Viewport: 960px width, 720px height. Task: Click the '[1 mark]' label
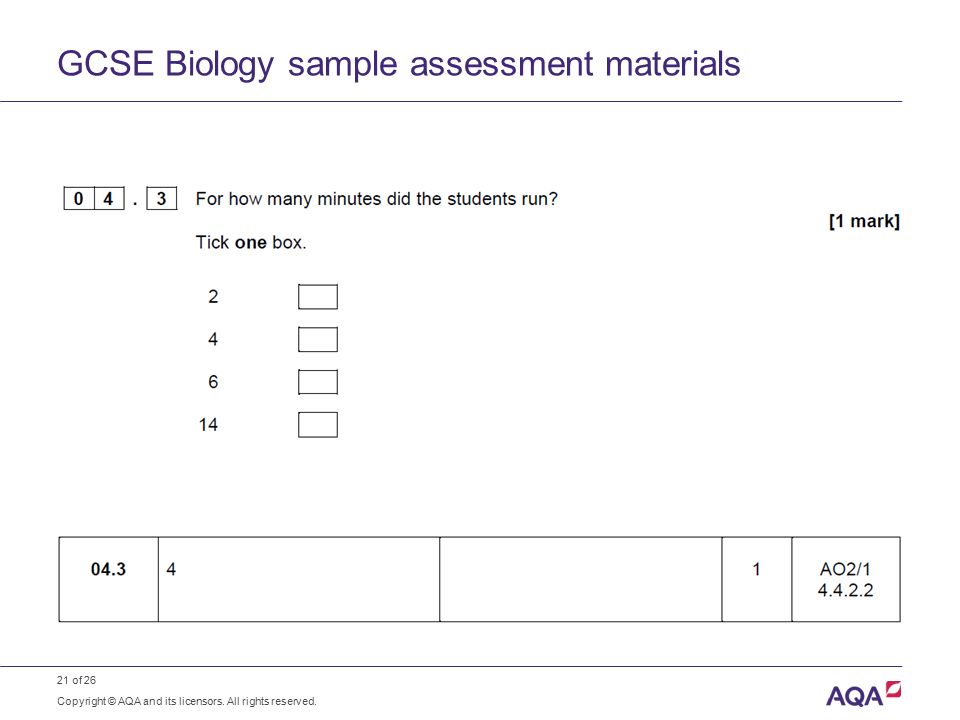(864, 221)
